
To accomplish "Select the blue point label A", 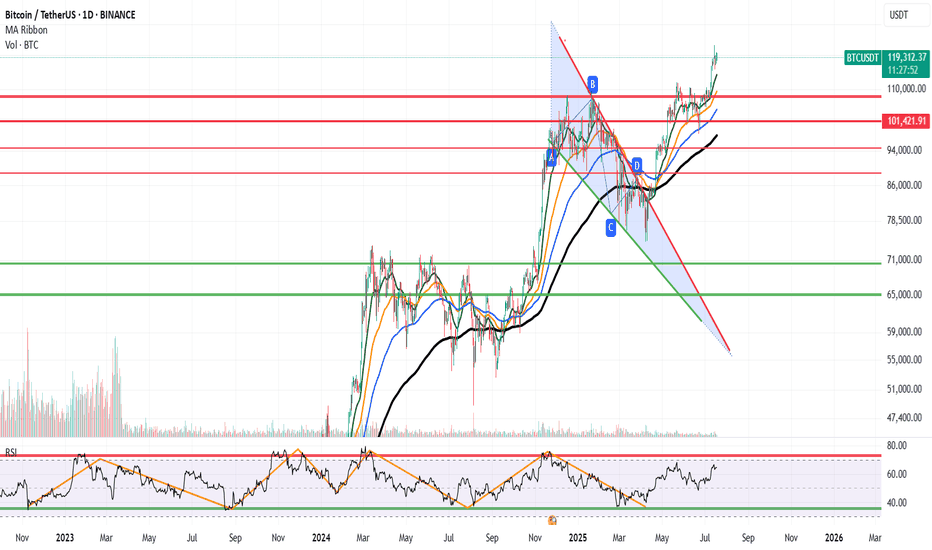I will click(x=551, y=158).
